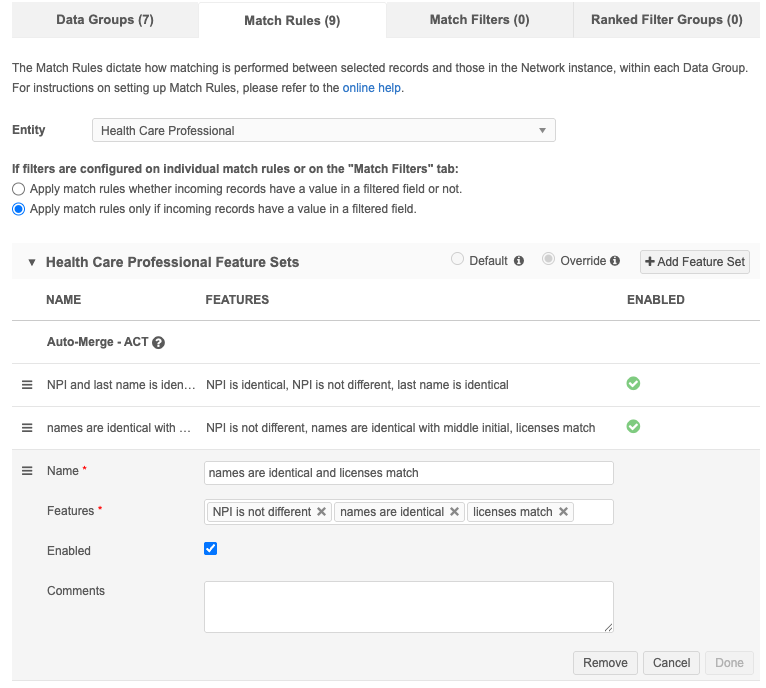Select 'Apply match rules whether incoming records have a value'
Screen dimensions: 766x688
click(x=18, y=189)
